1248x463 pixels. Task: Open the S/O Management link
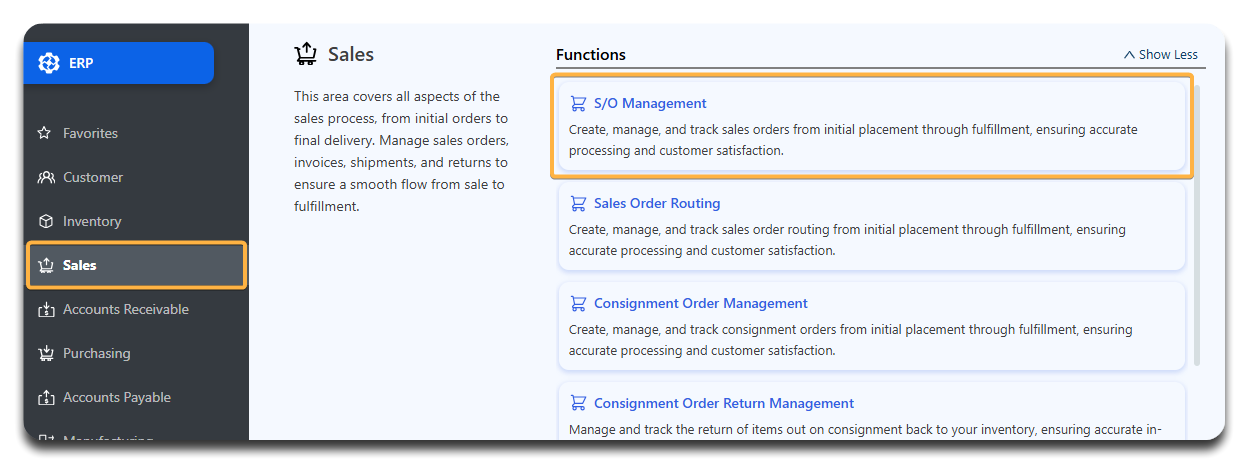pos(649,103)
